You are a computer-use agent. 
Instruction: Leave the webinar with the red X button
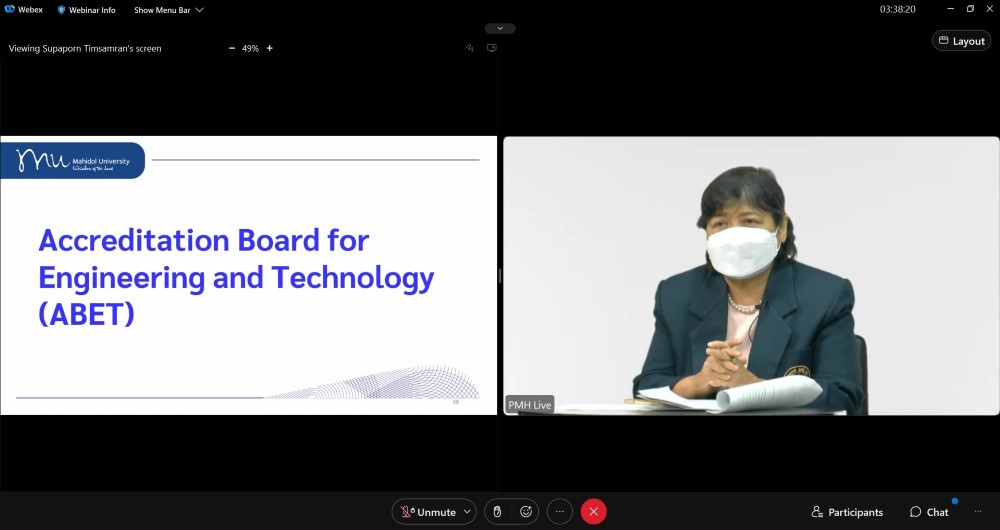pos(594,512)
